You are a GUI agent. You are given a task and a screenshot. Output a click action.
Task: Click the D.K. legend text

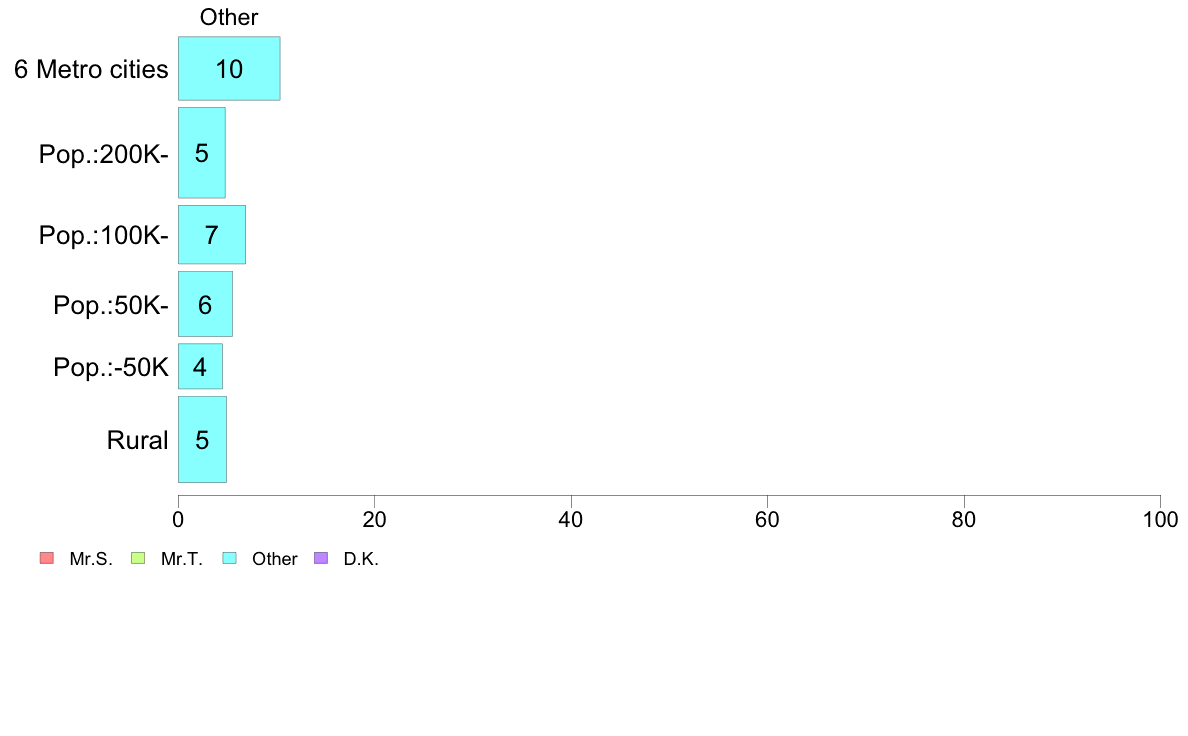361,559
